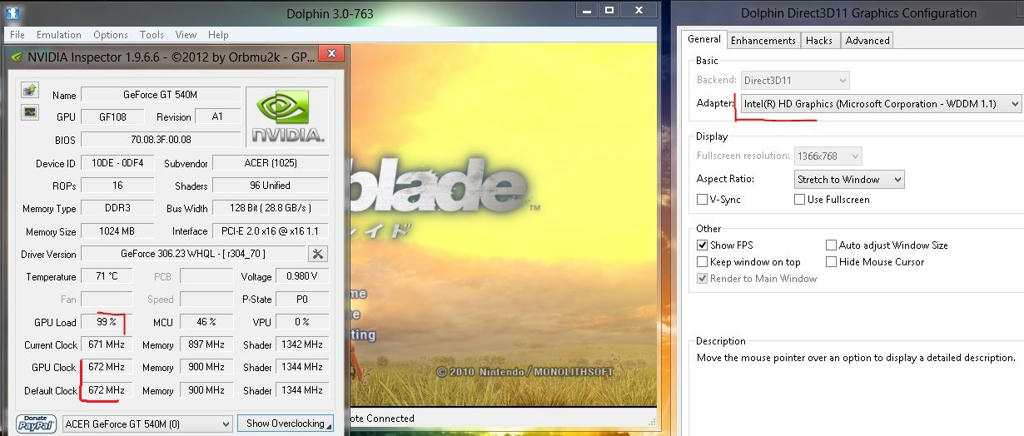This screenshot has height=436, width=1024.
Task: Click Show Overclocking button
Action: tap(285, 424)
